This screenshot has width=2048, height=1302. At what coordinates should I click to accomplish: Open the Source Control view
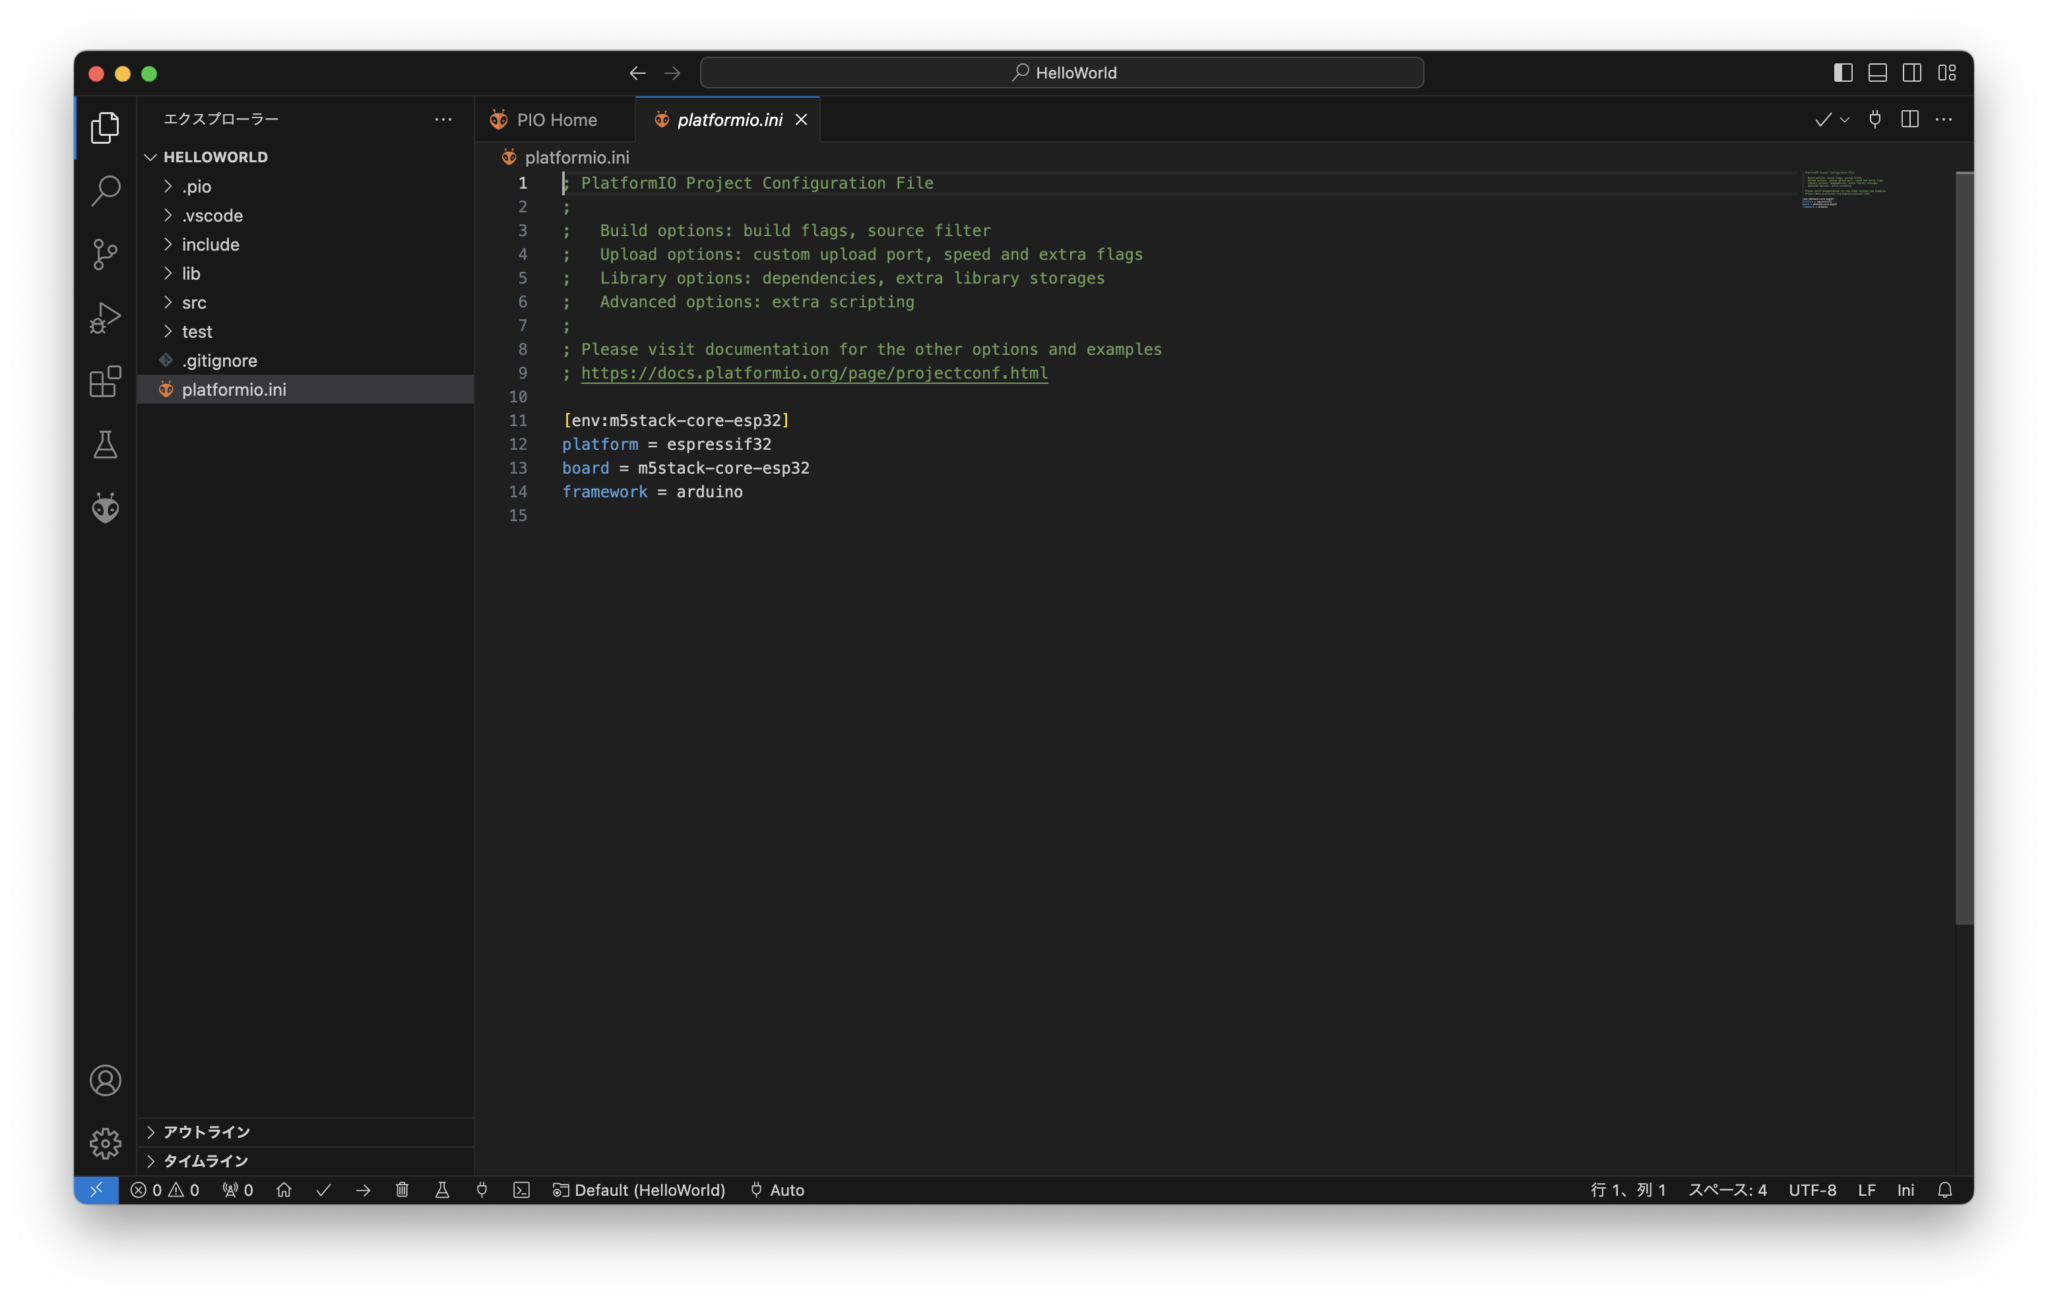tap(105, 254)
